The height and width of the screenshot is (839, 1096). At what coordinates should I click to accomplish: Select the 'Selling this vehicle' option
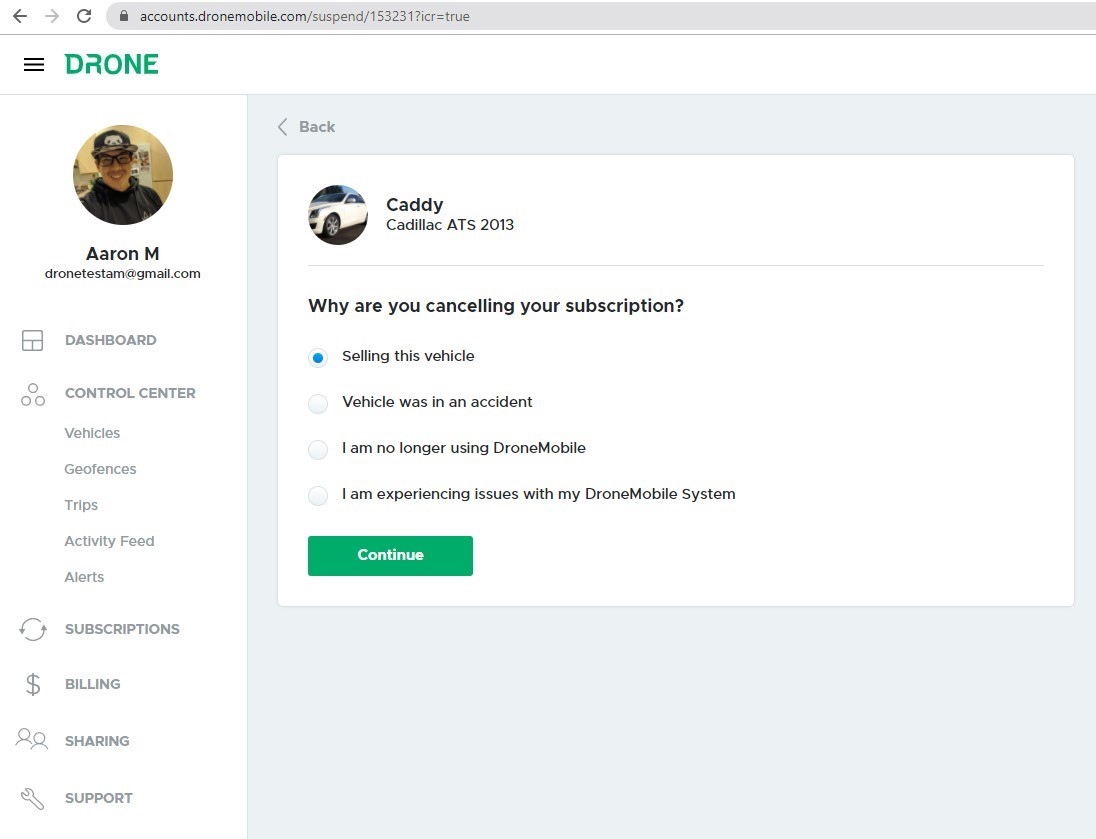[318, 357]
